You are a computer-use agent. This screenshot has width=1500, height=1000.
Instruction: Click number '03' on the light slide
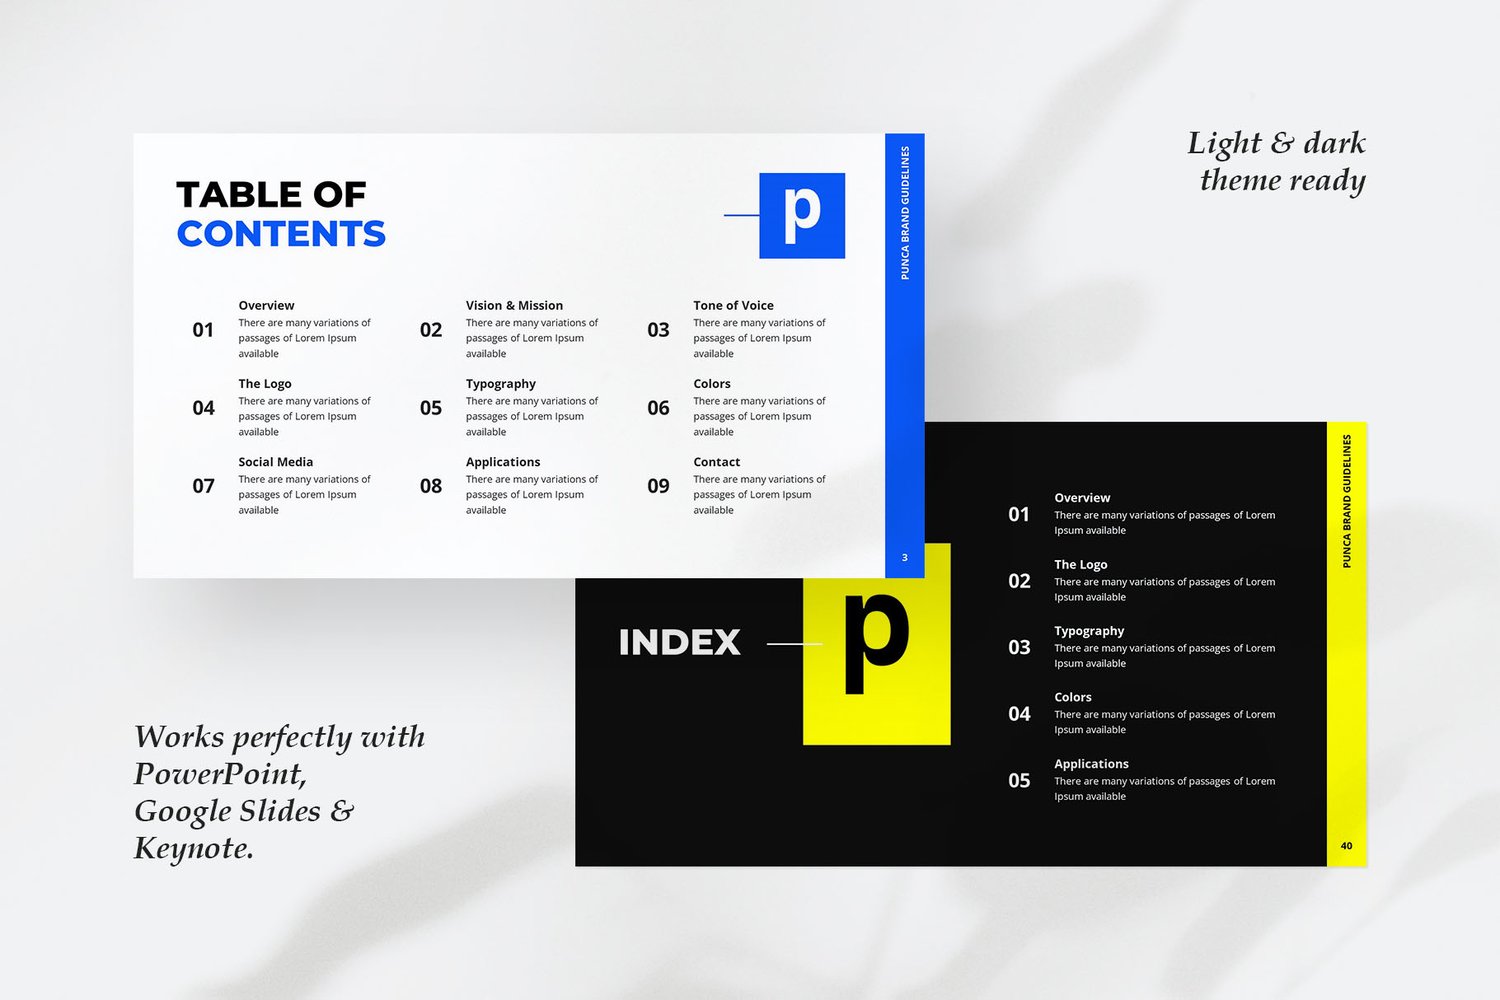point(658,330)
